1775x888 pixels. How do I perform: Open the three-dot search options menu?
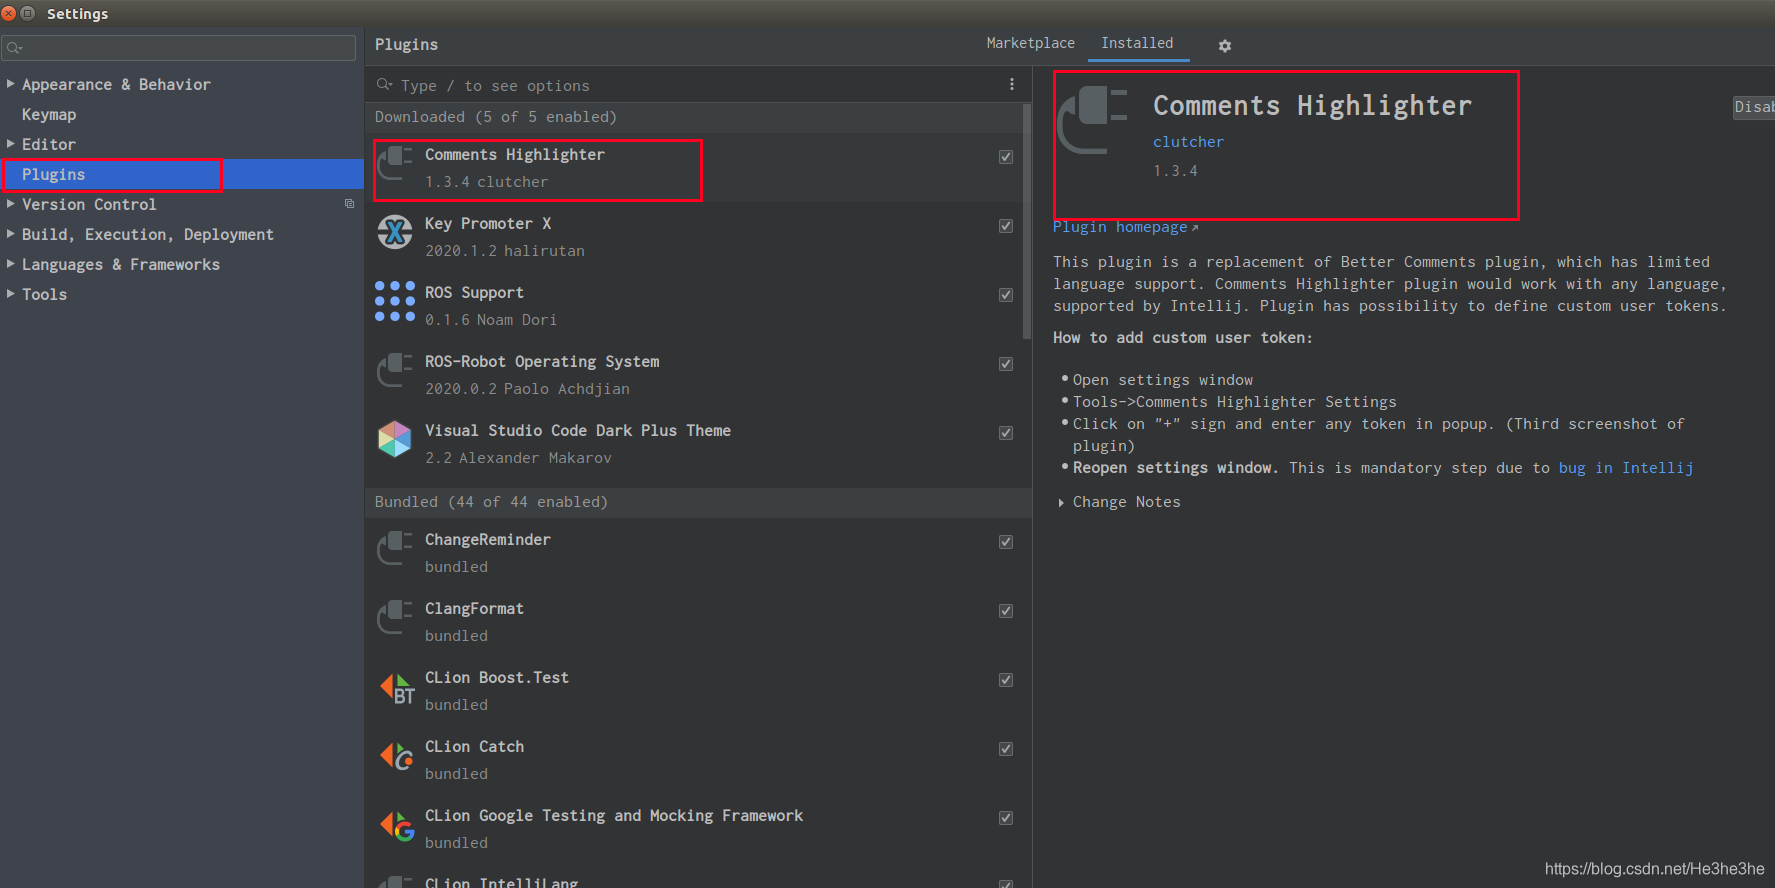point(1012,85)
